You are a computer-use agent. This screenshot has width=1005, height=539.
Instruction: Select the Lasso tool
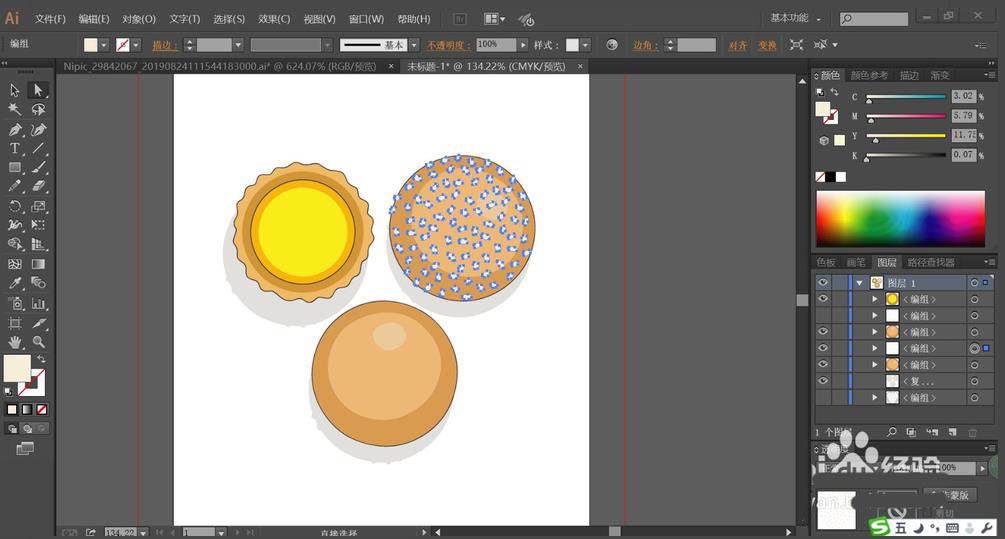coord(38,110)
